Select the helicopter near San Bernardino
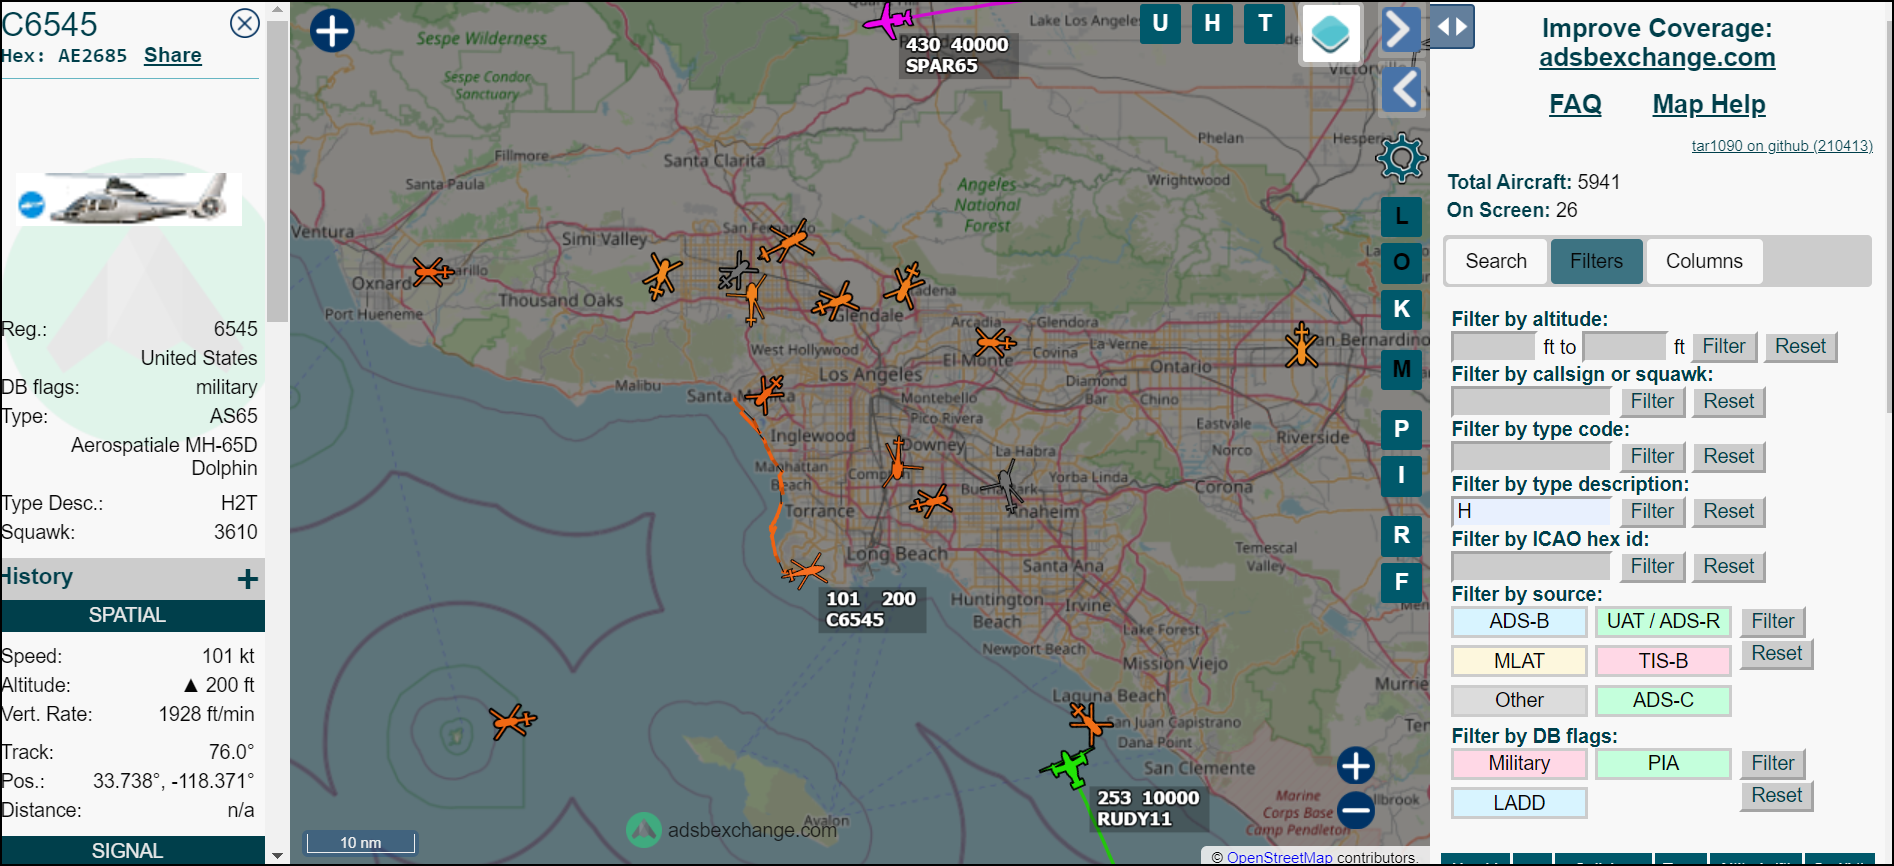 [1301, 345]
